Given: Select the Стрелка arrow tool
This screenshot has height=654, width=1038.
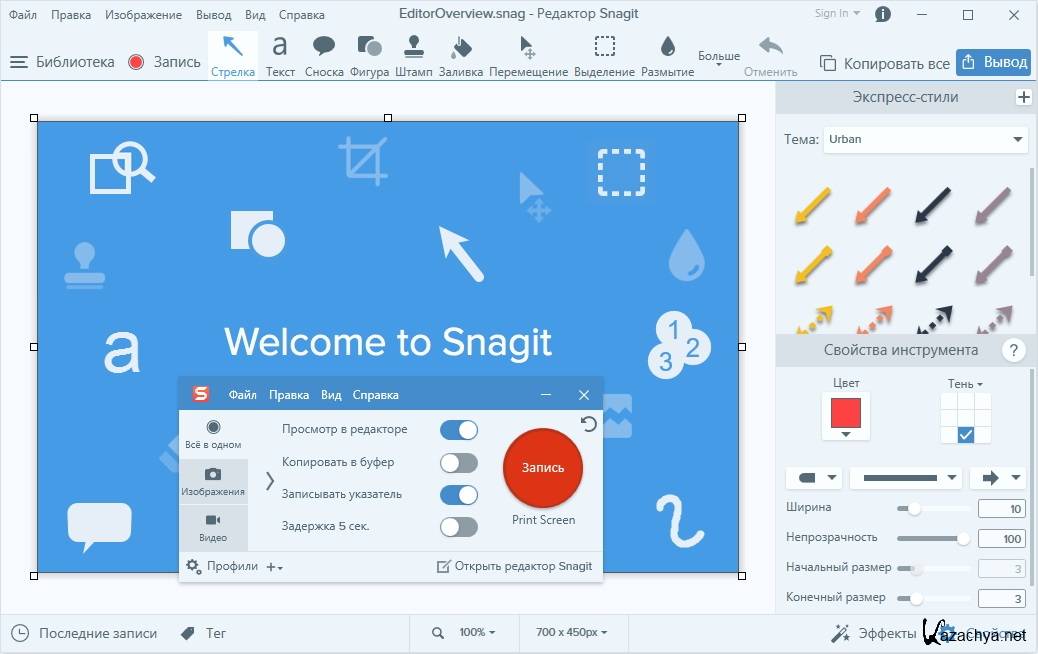Looking at the screenshot, I should (x=232, y=54).
